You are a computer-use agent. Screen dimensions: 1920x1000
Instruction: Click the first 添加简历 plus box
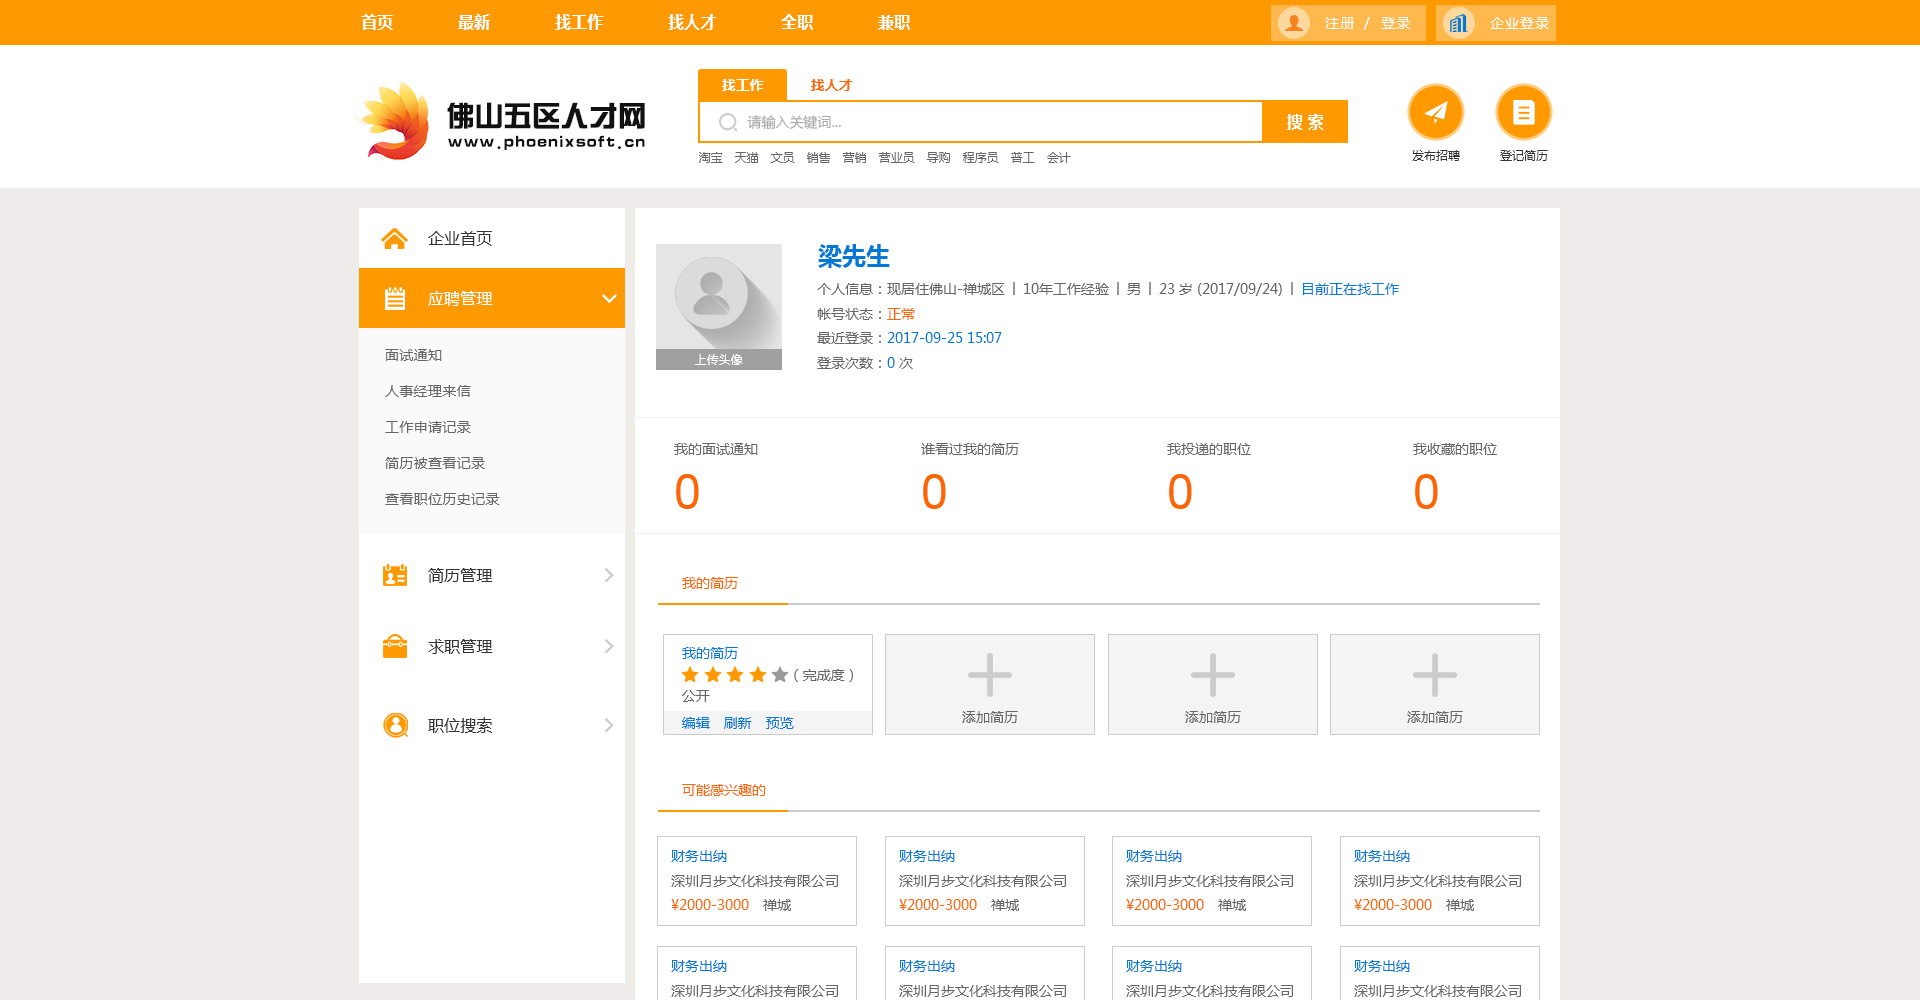[x=989, y=685]
